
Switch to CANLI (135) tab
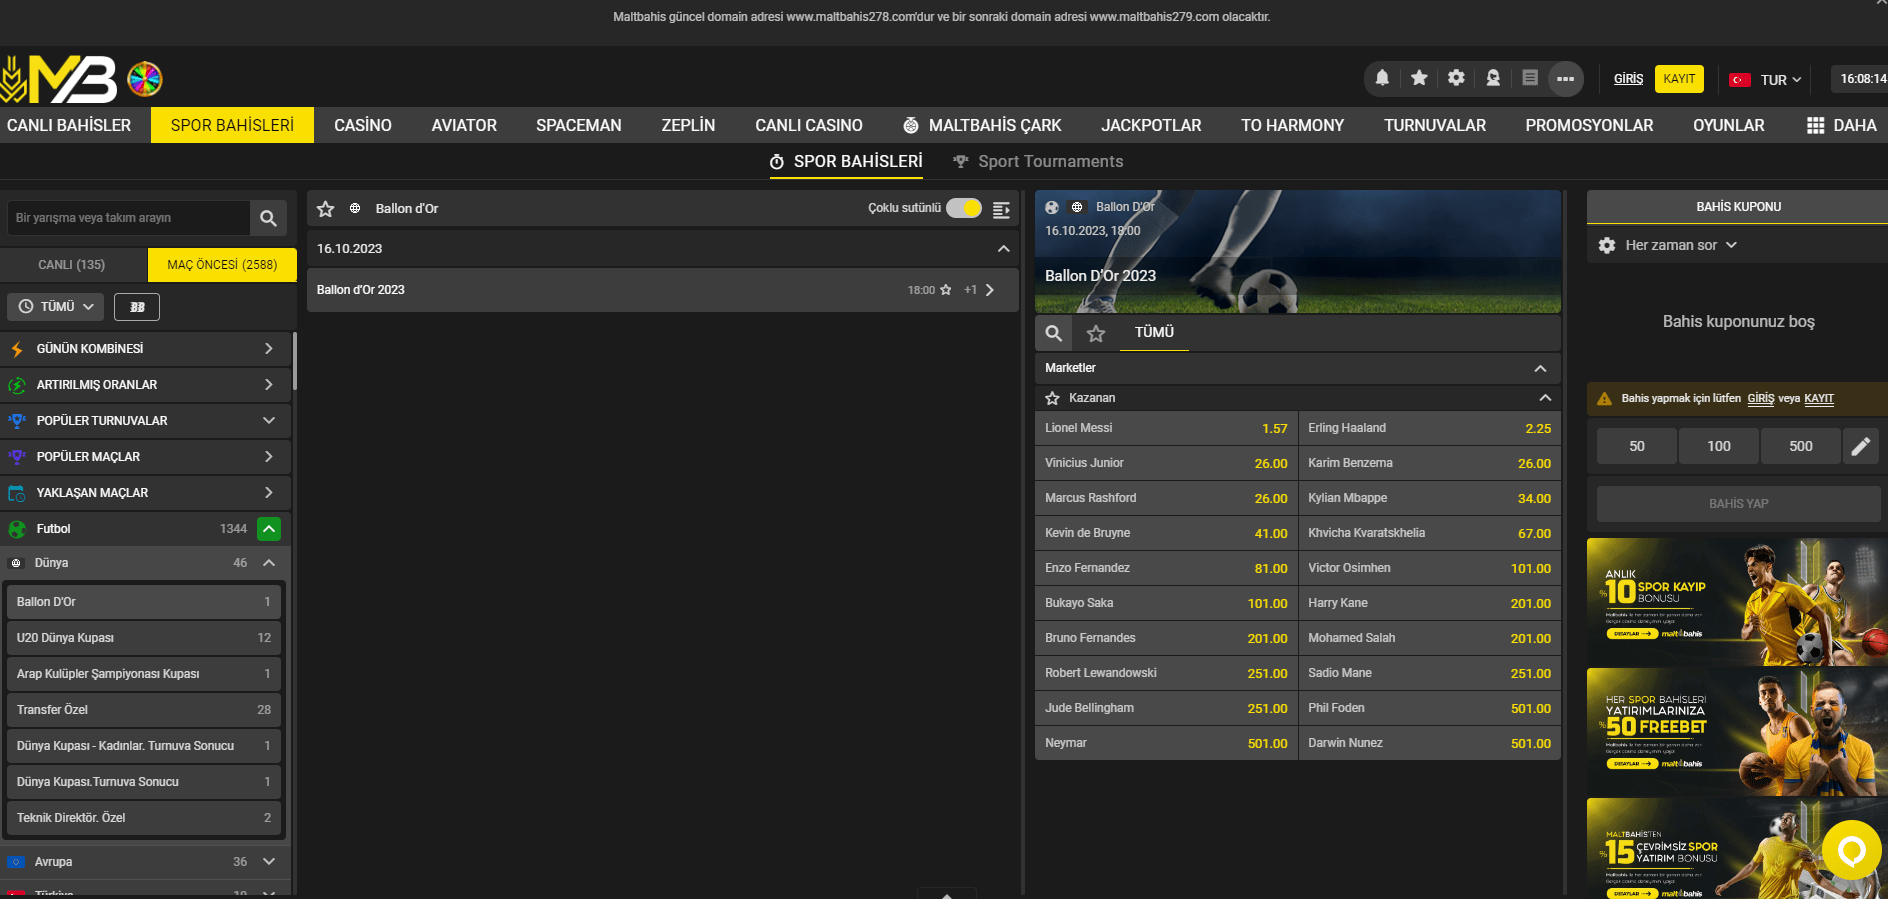point(71,265)
